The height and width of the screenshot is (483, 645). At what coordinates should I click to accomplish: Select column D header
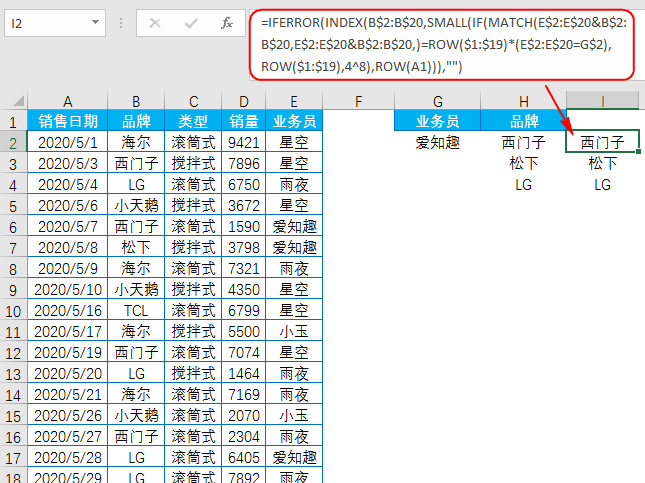244,101
